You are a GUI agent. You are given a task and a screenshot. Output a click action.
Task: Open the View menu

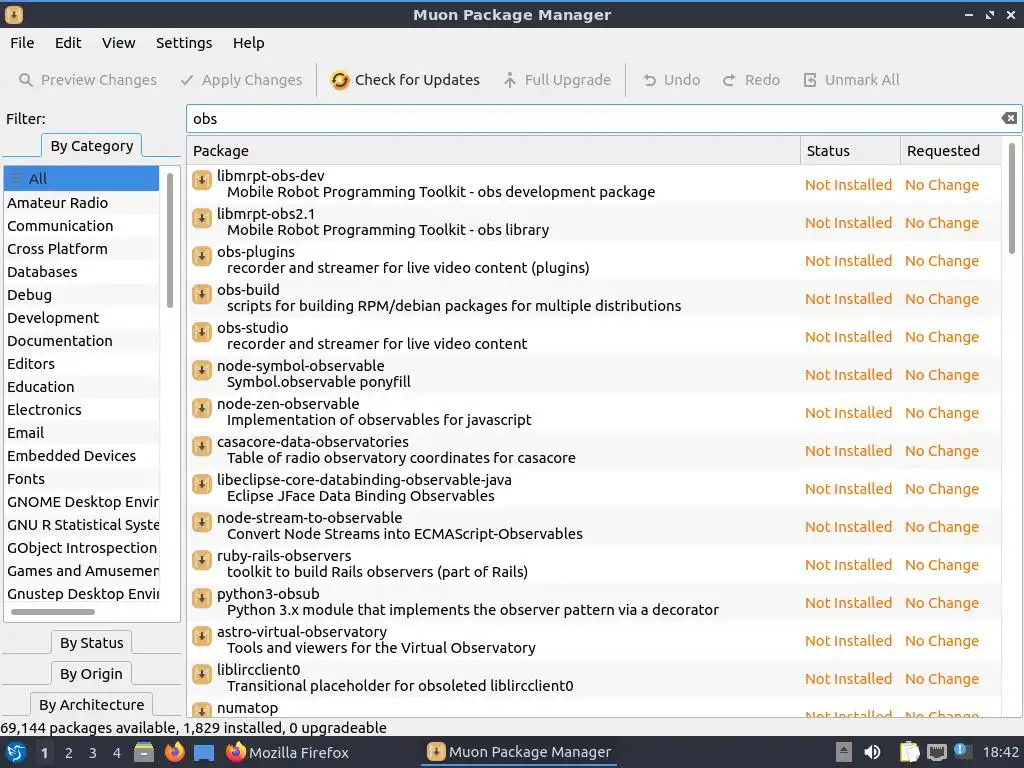(118, 42)
